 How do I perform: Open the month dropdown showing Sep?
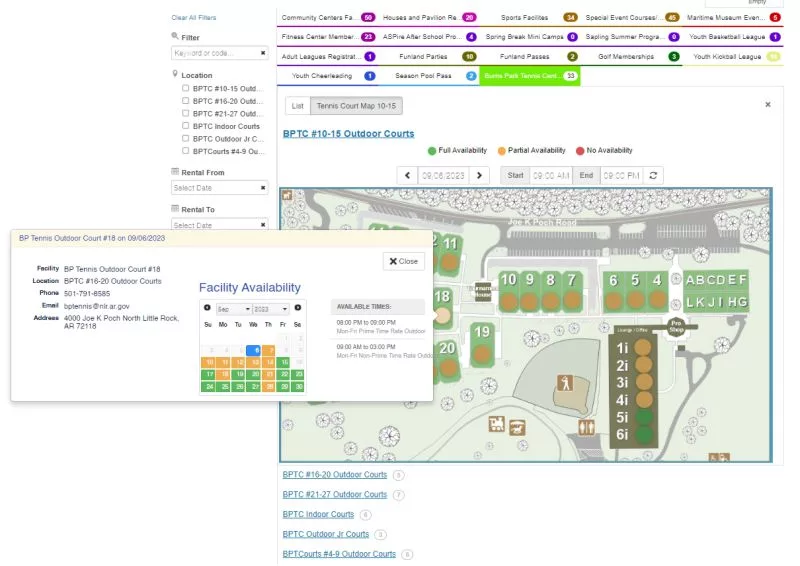point(232,309)
